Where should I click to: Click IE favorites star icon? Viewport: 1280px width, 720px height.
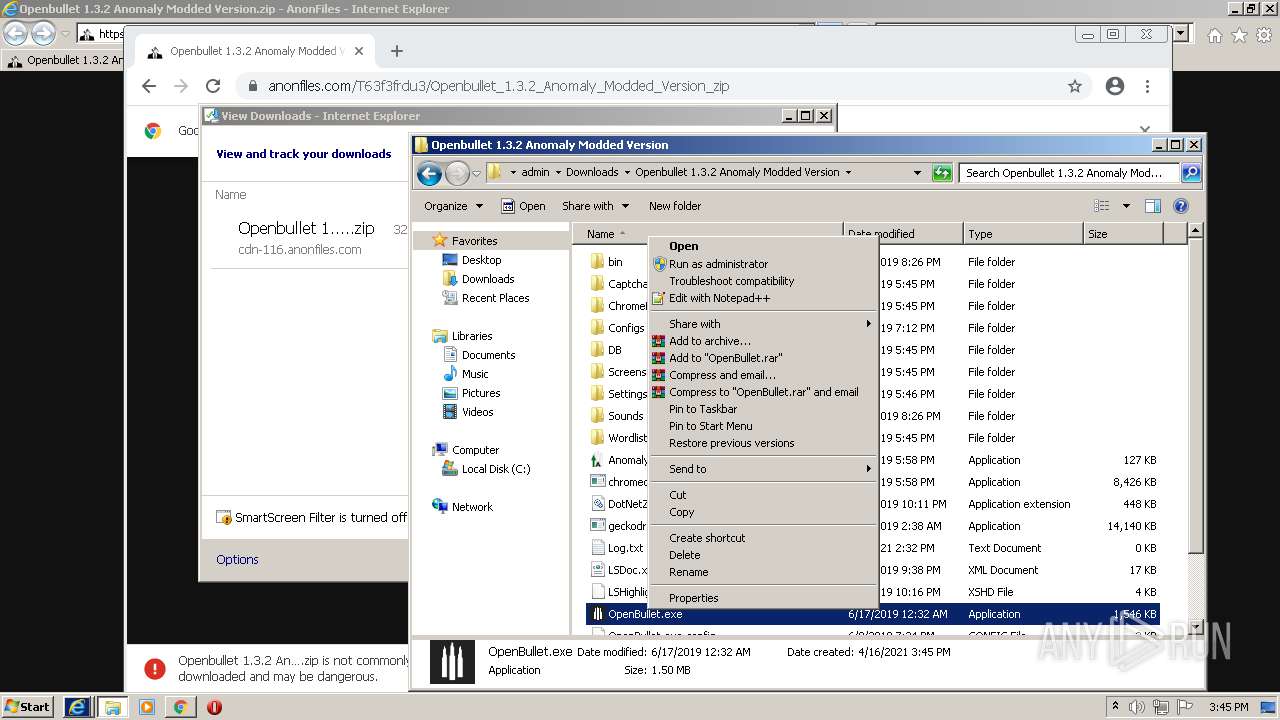(1239, 35)
